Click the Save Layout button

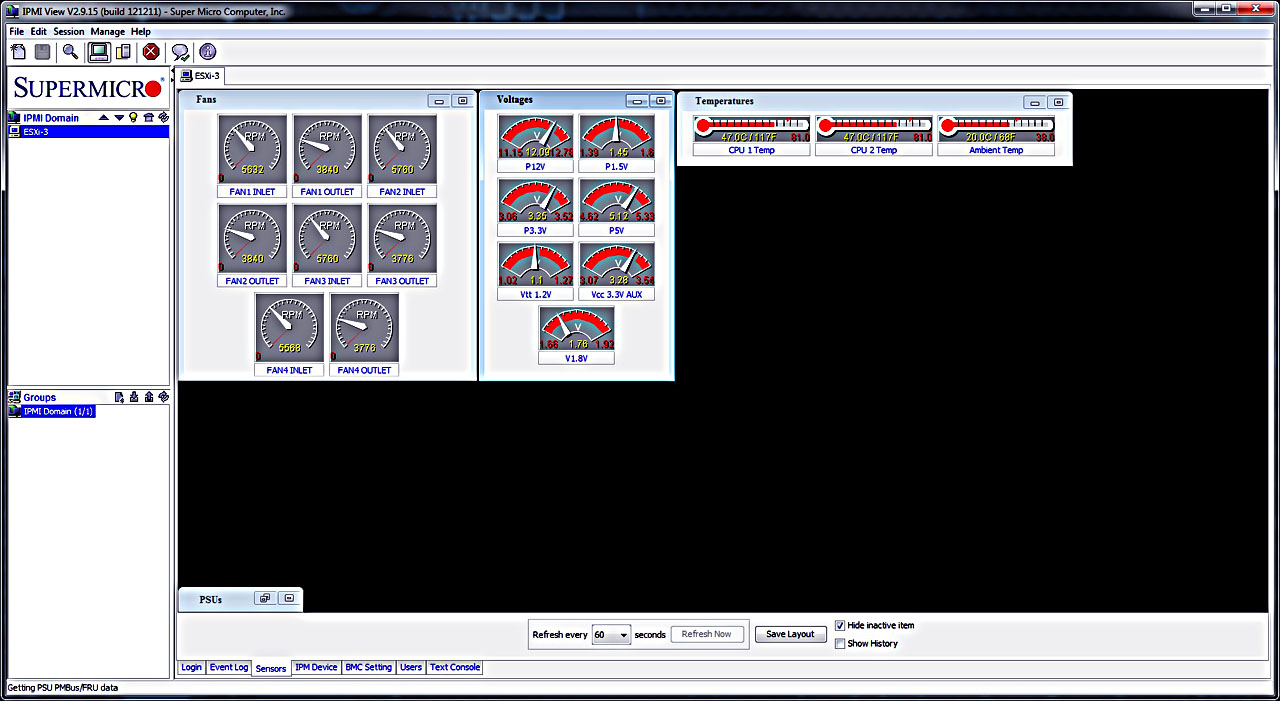790,634
